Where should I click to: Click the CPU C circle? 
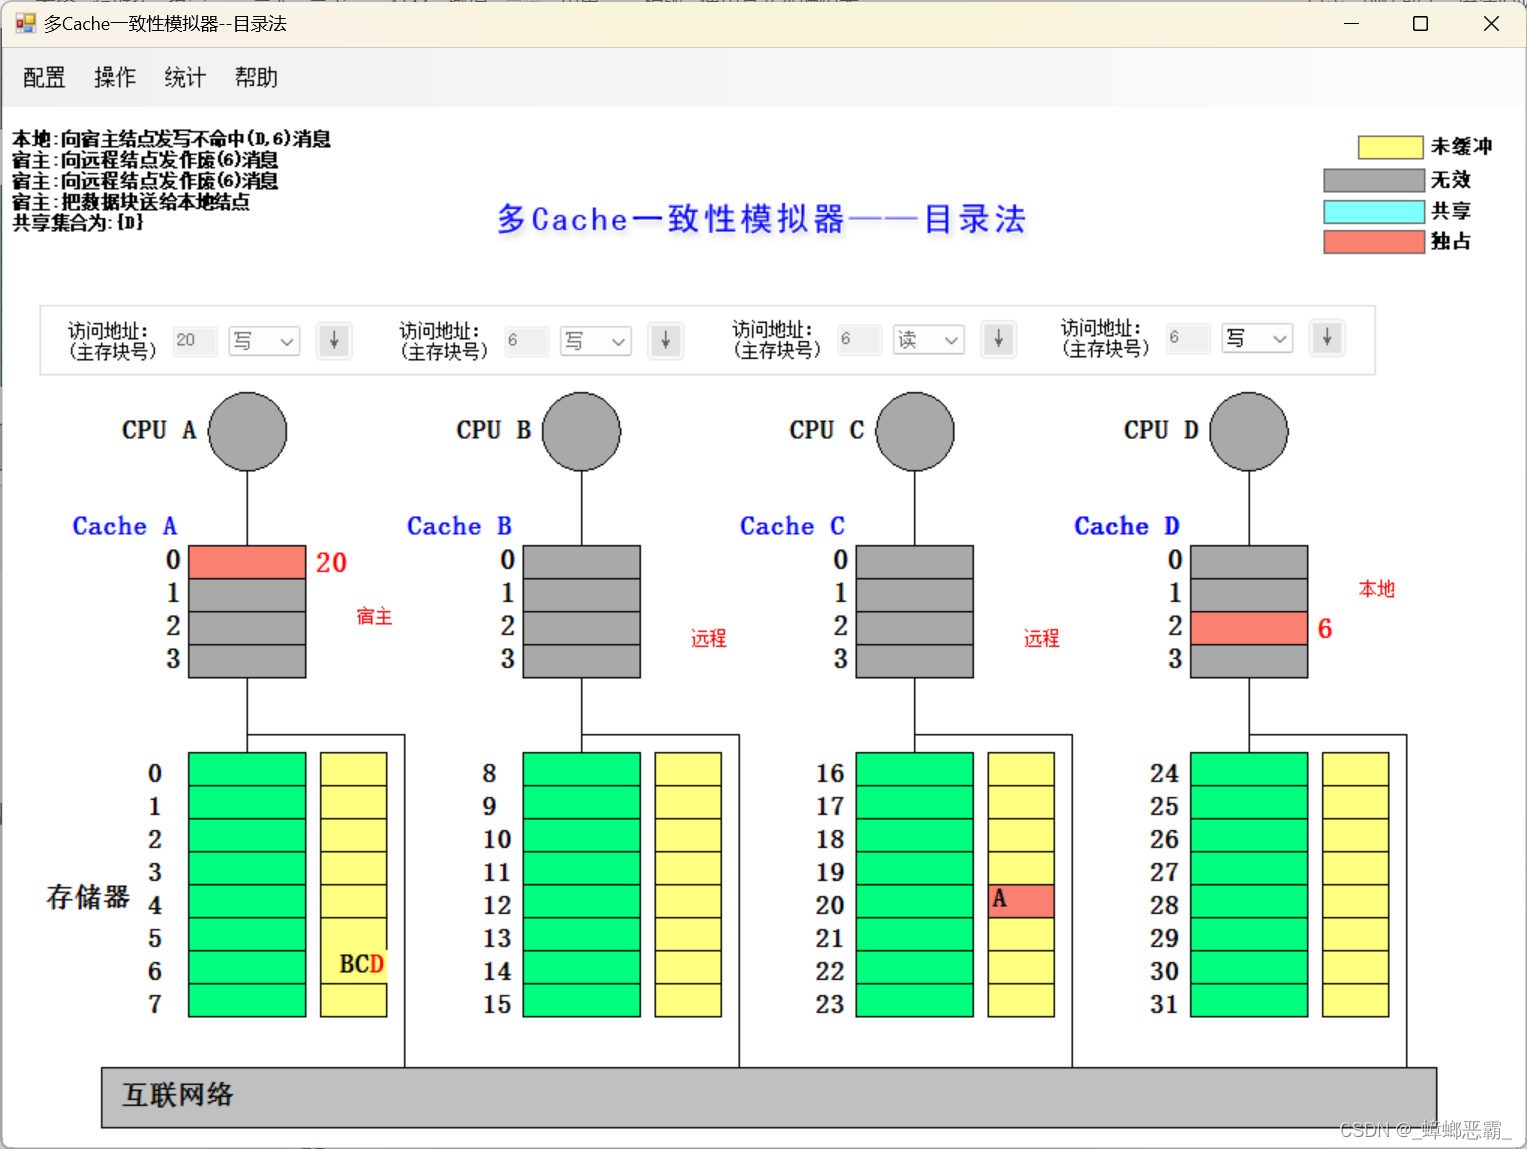point(915,432)
